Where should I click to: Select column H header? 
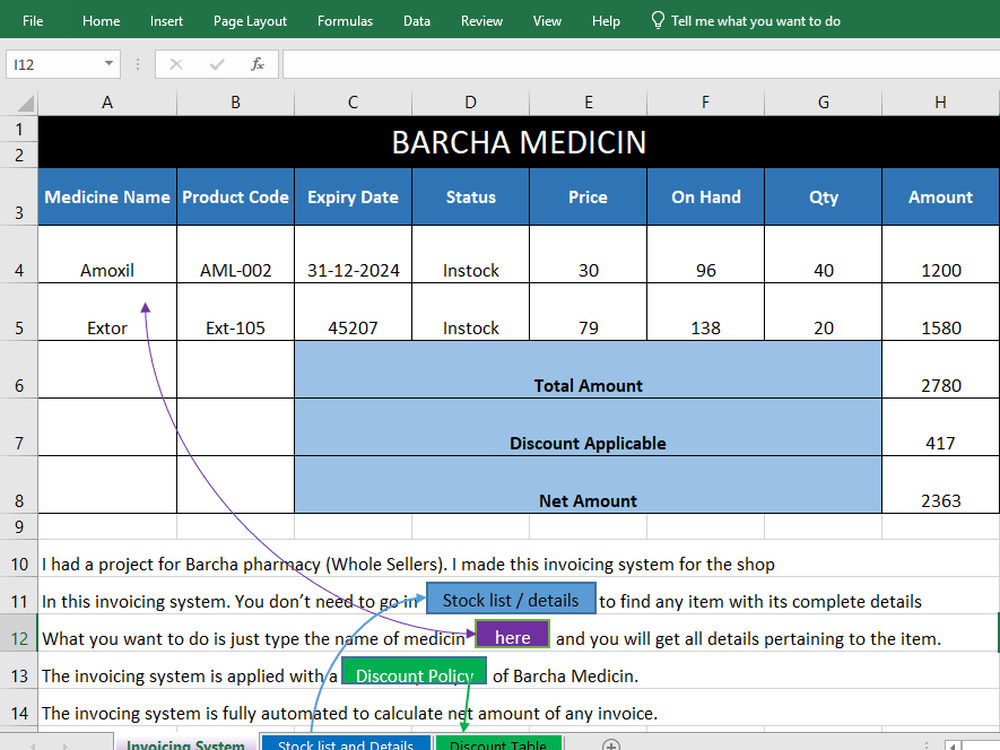coord(941,102)
